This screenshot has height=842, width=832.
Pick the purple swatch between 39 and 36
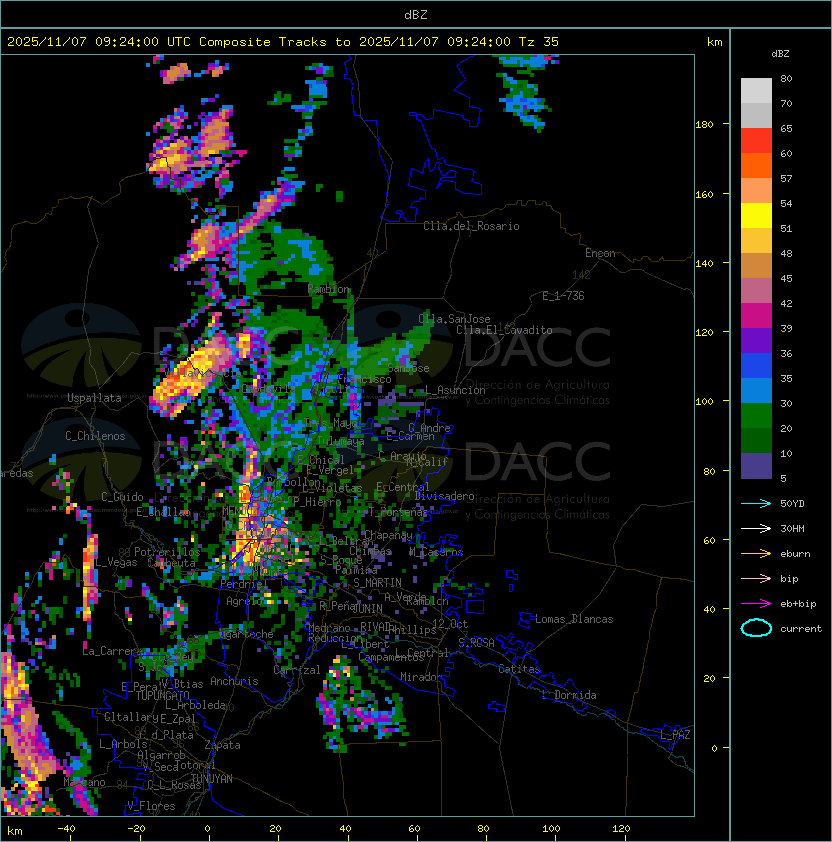(756, 340)
